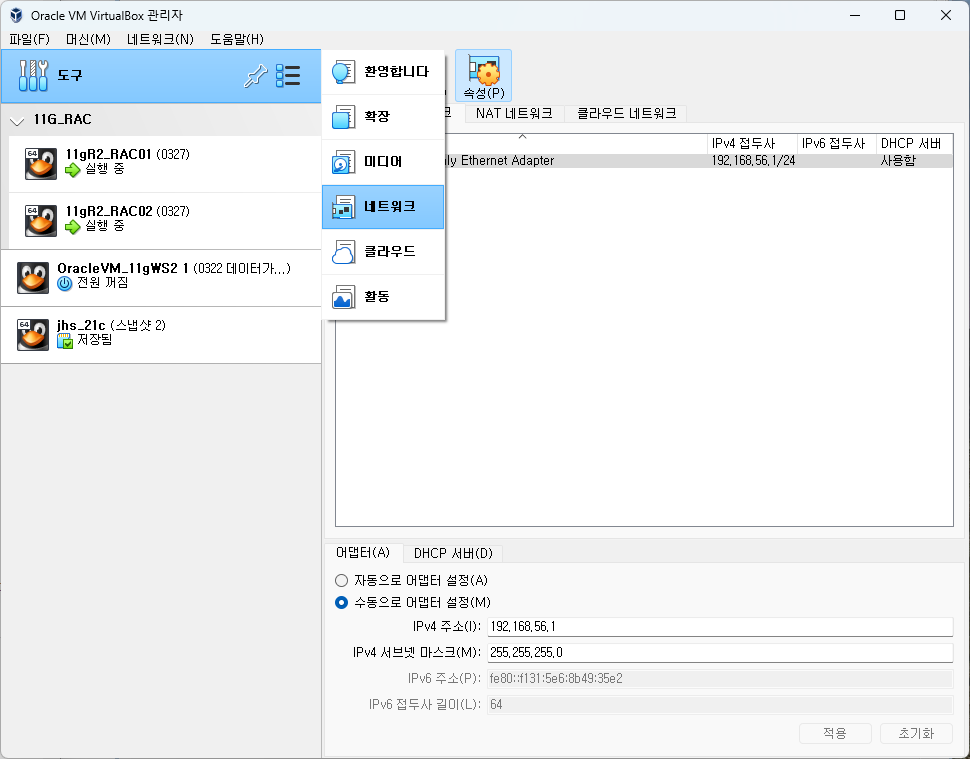
Task: Click the IPv4 서브넷 마스크 input field
Action: pyautogui.click(x=720, y=653)
